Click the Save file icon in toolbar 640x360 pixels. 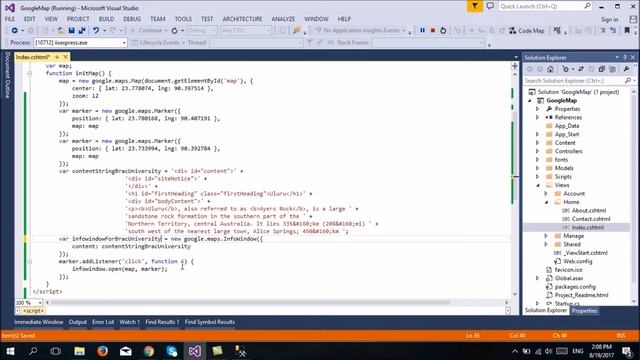click(x=71, y=31)
